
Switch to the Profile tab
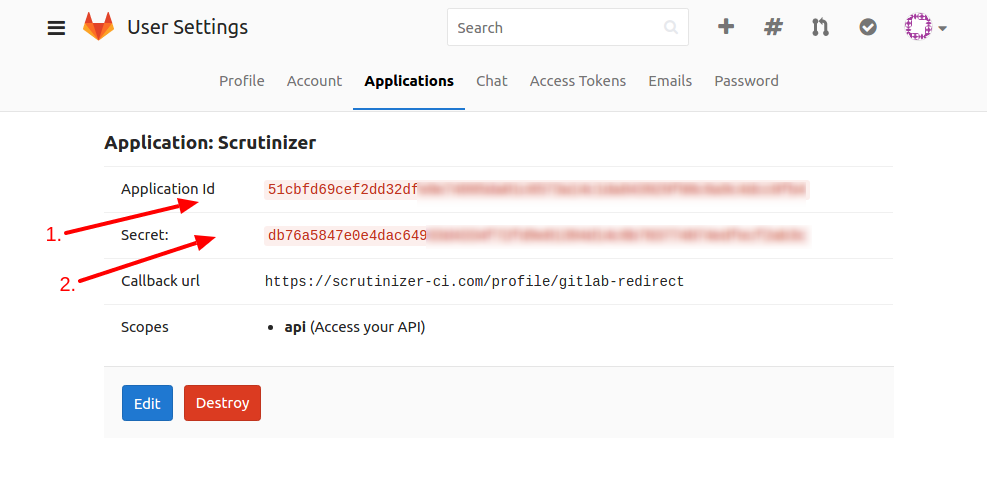coord(242,81)
